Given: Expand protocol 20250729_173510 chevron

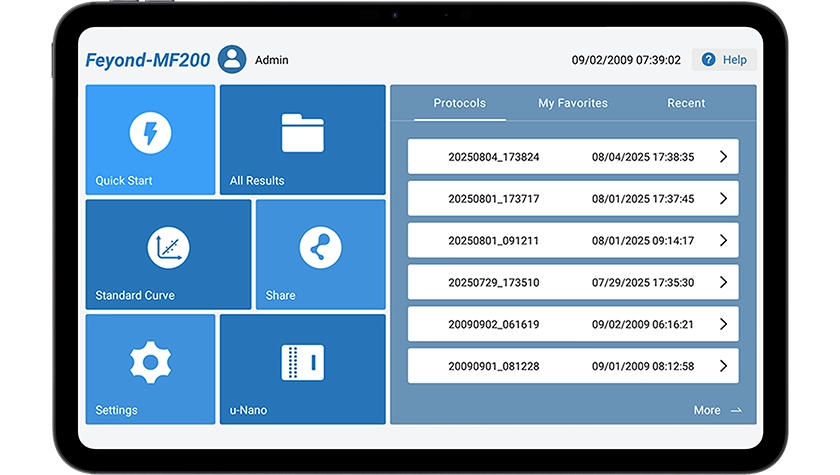Looking at the screenshot, I should (x=723, y=282).
